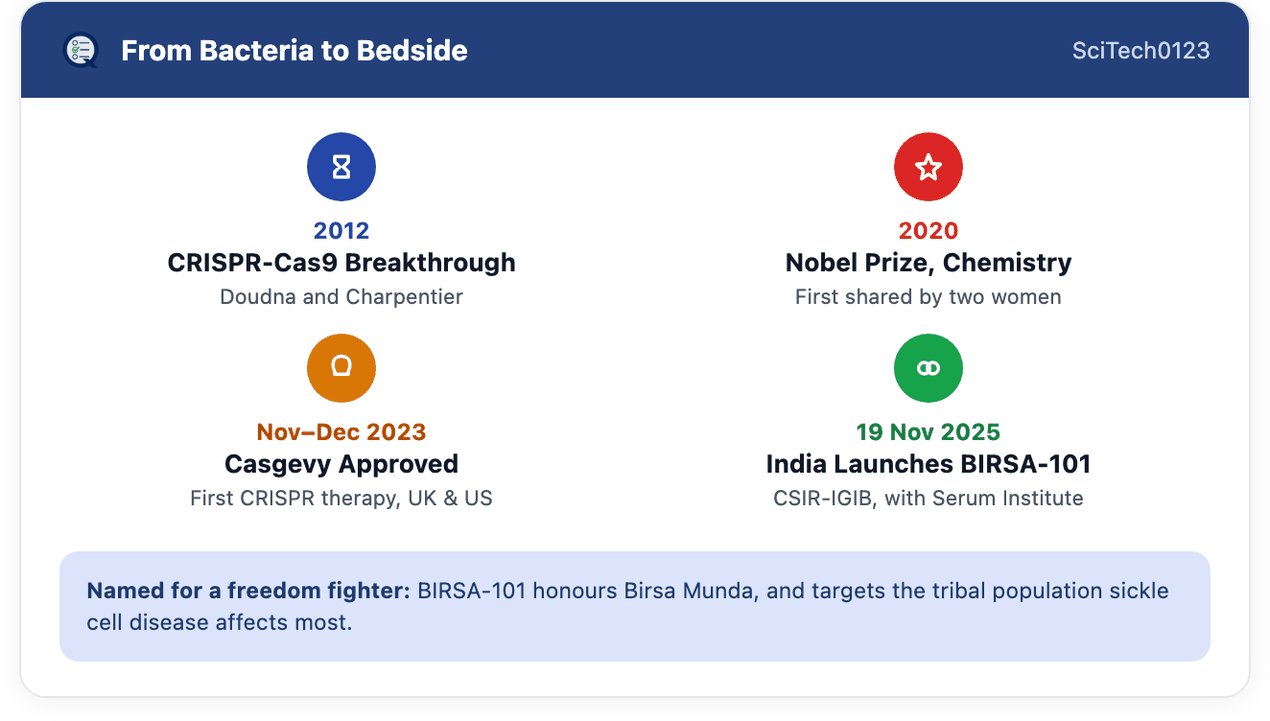Select the Casgevy Approved heading

pyautogui.click(x=341, y=464)
